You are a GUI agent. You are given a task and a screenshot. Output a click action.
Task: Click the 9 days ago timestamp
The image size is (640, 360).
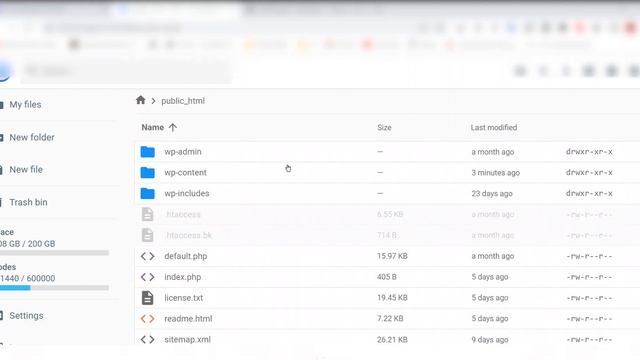(490, 340)
